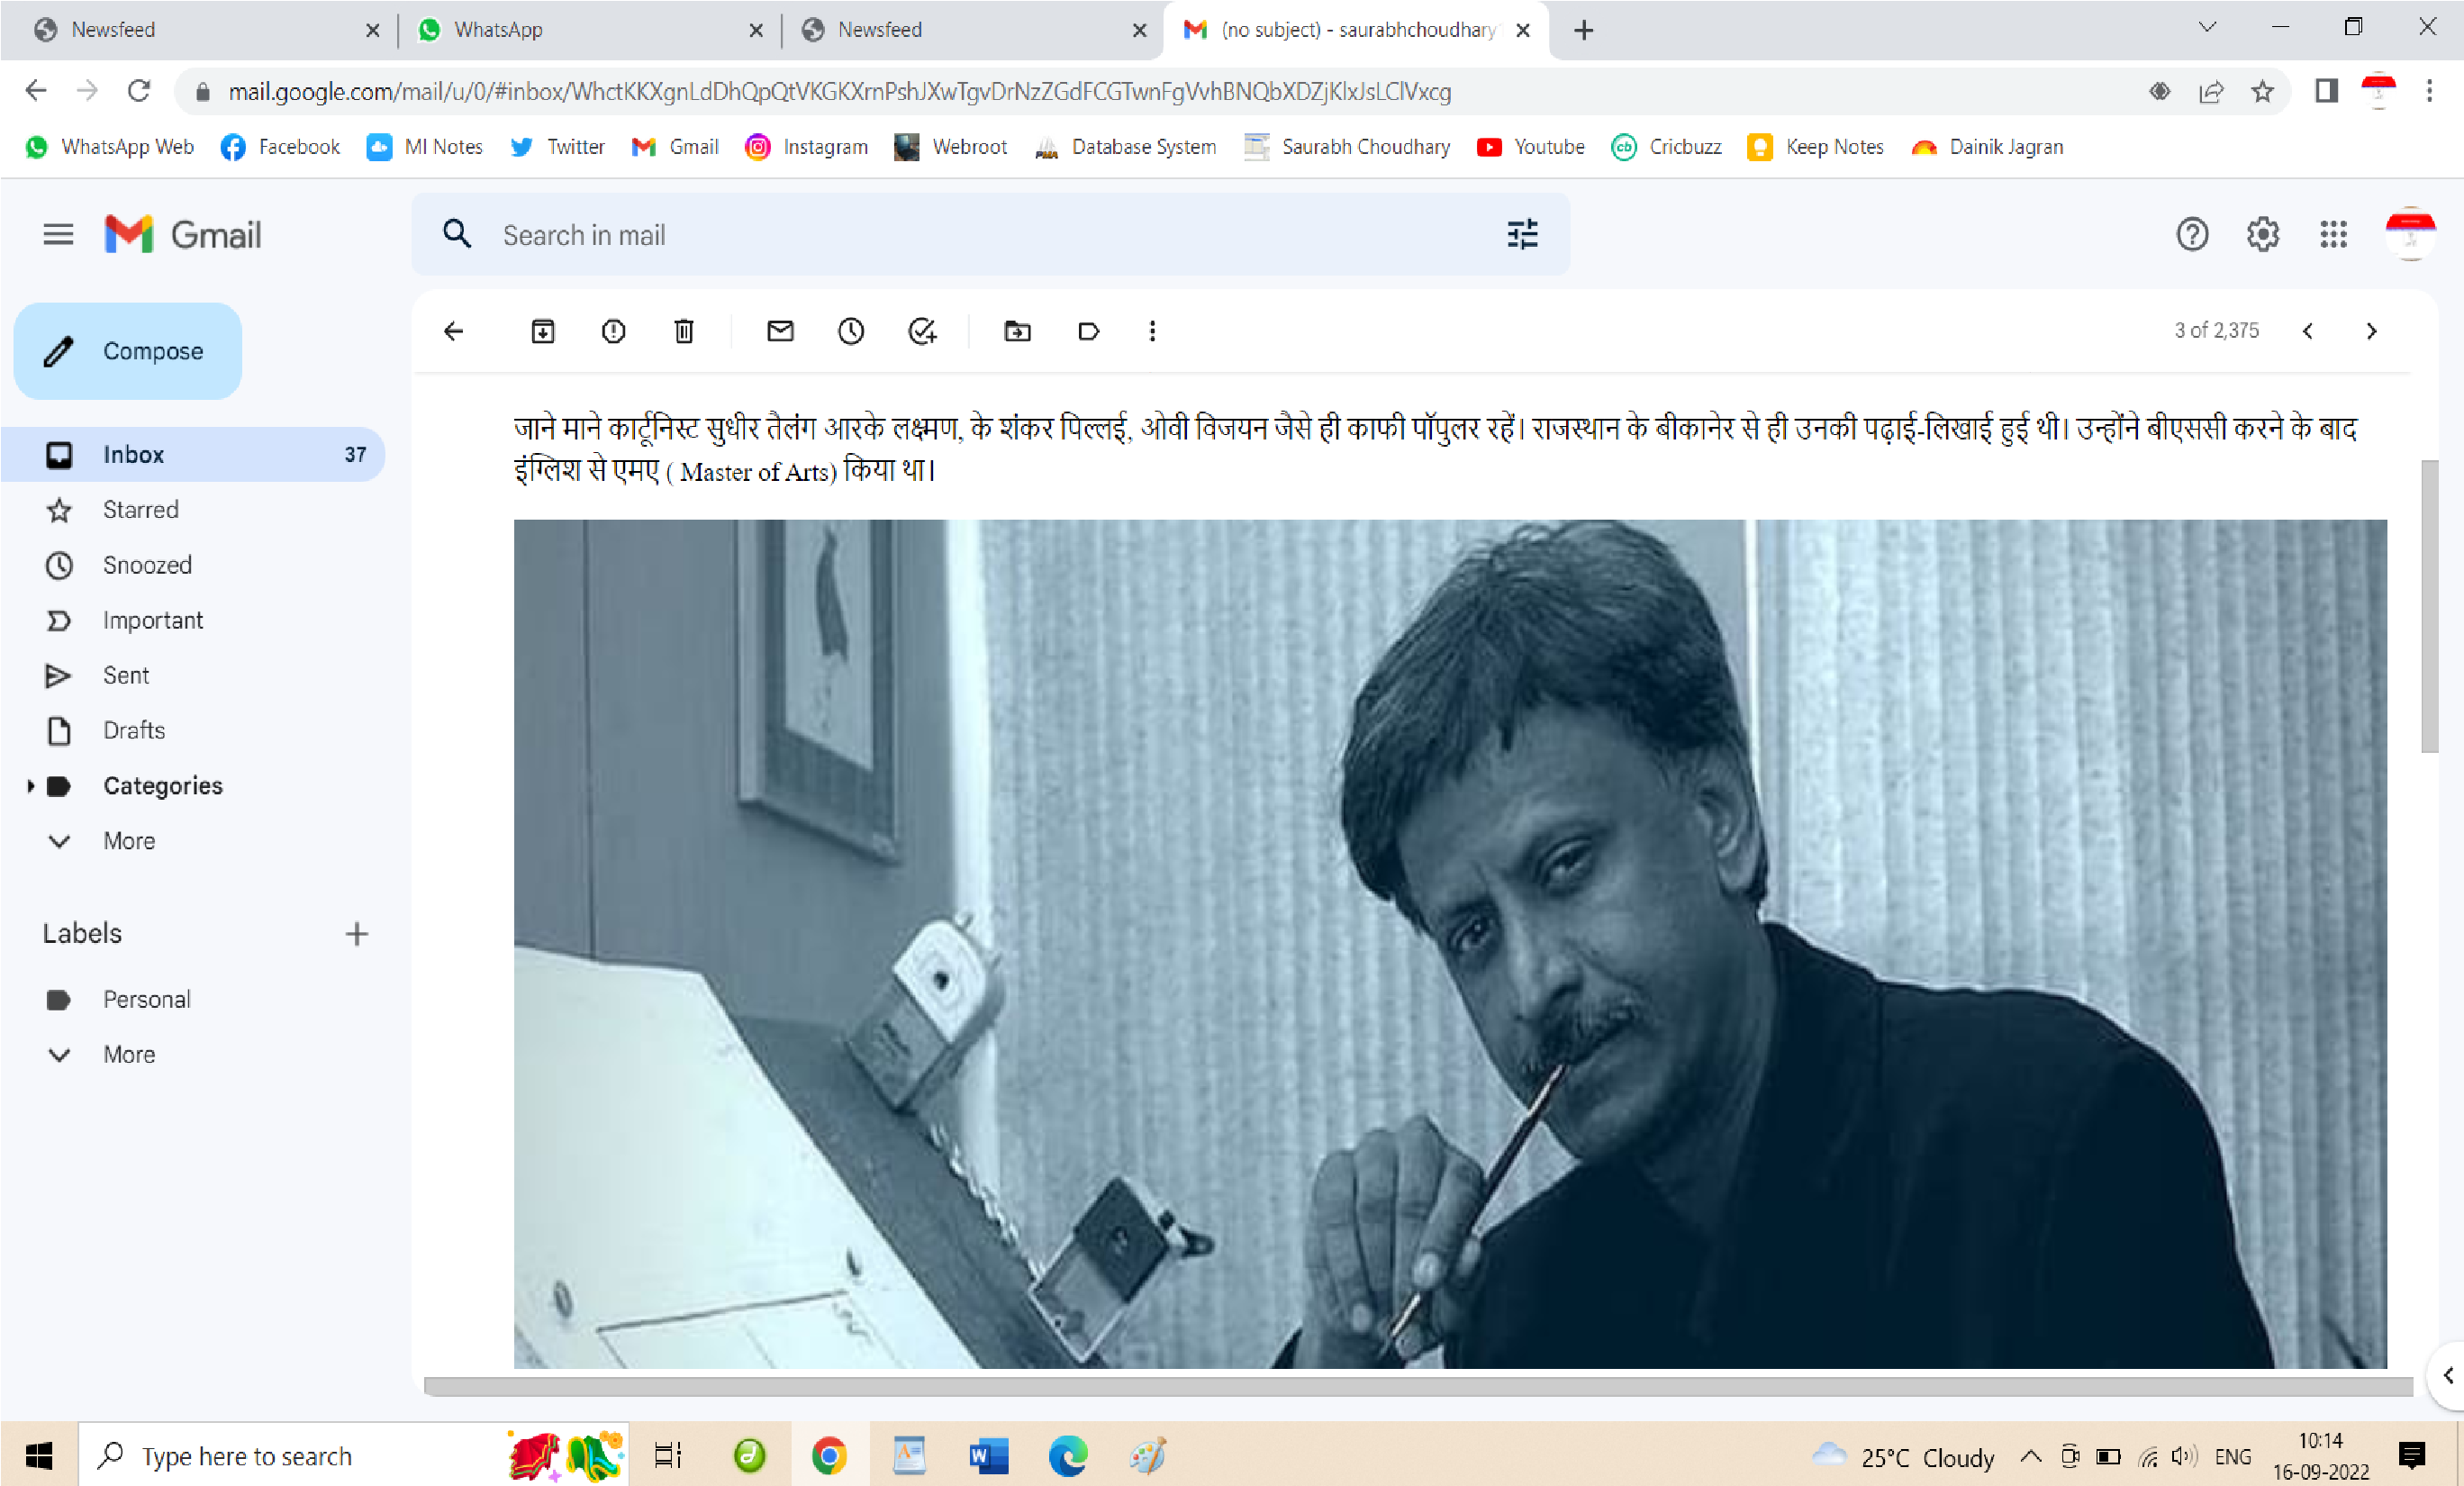Screen dimensions: 2464x1486
Task: Open the Inbox folder
Action: point(194,454)
